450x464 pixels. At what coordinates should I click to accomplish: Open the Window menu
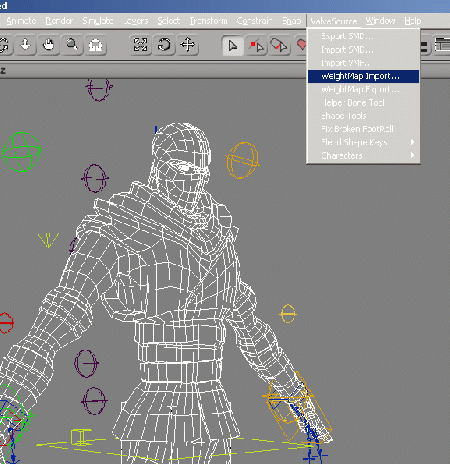(x=380, y=21)
